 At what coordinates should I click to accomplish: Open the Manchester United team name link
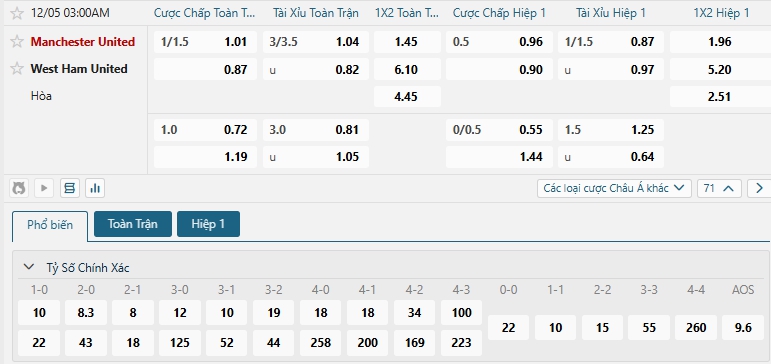(83, 42)
